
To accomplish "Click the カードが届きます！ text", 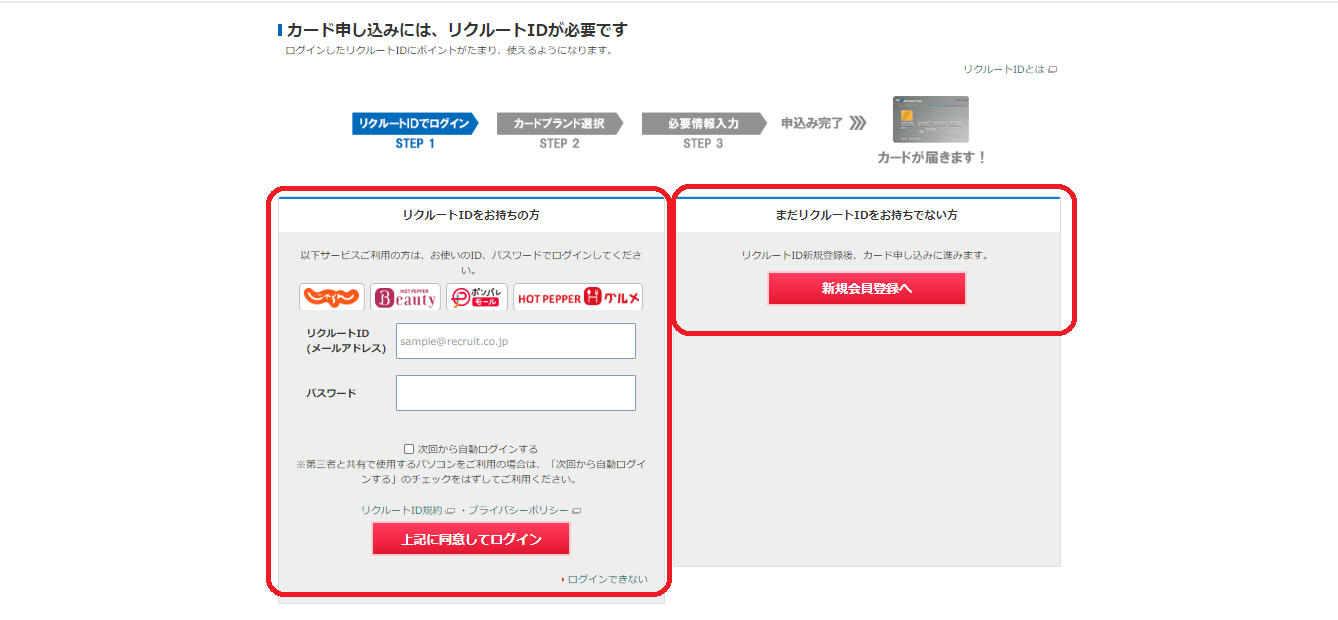I will [x=932, y=158].
